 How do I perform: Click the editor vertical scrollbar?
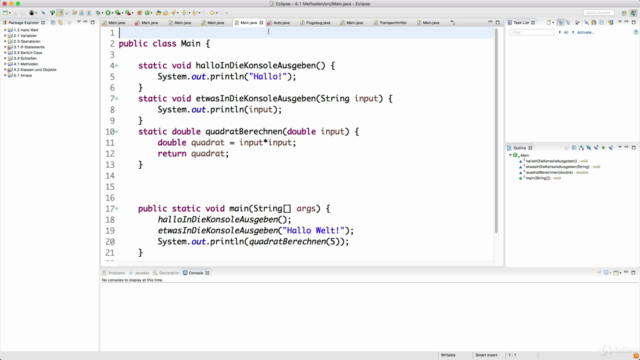pos(496,131)
